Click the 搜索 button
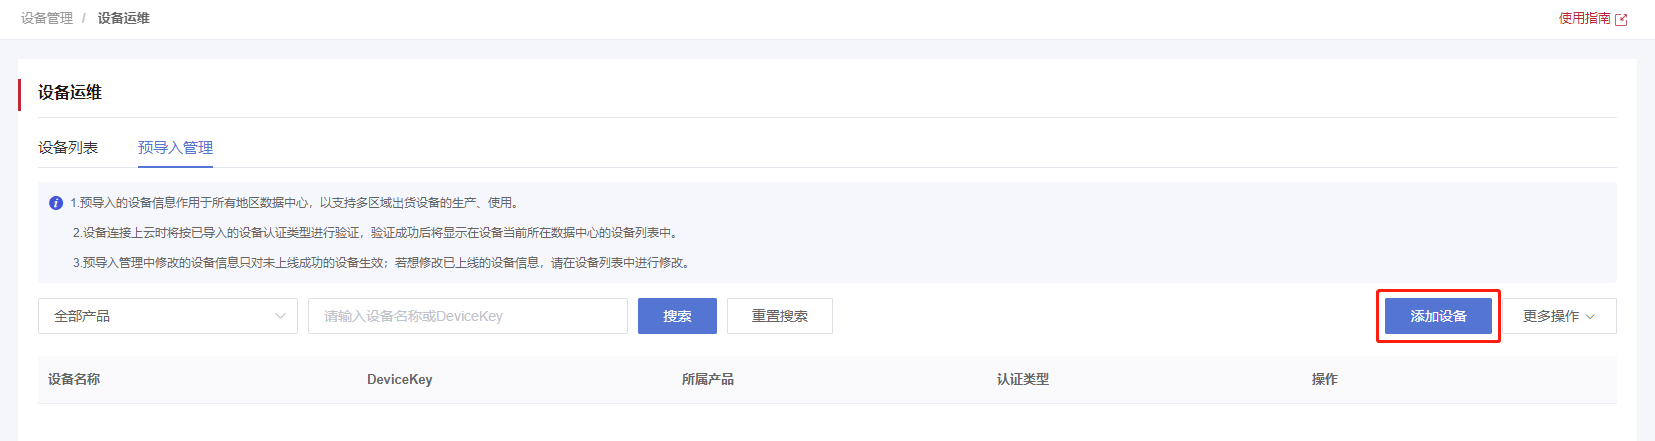 (x=677, y=316)
